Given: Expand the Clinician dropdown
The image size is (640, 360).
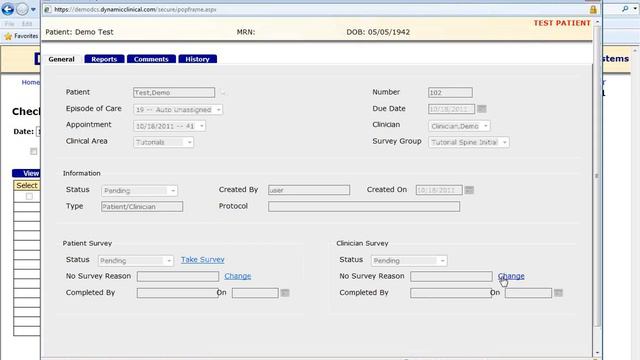Looking at the screenshot, I should (x=486, y=126).
